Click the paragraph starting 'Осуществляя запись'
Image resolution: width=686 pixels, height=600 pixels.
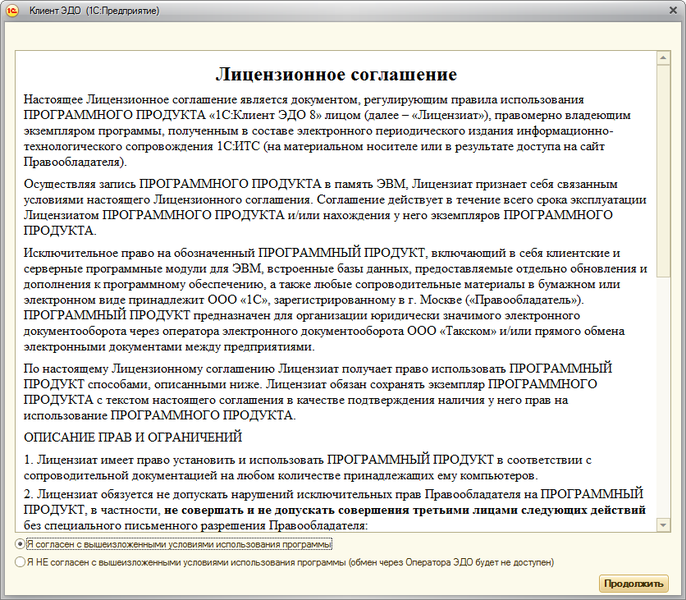pos(335,207)
